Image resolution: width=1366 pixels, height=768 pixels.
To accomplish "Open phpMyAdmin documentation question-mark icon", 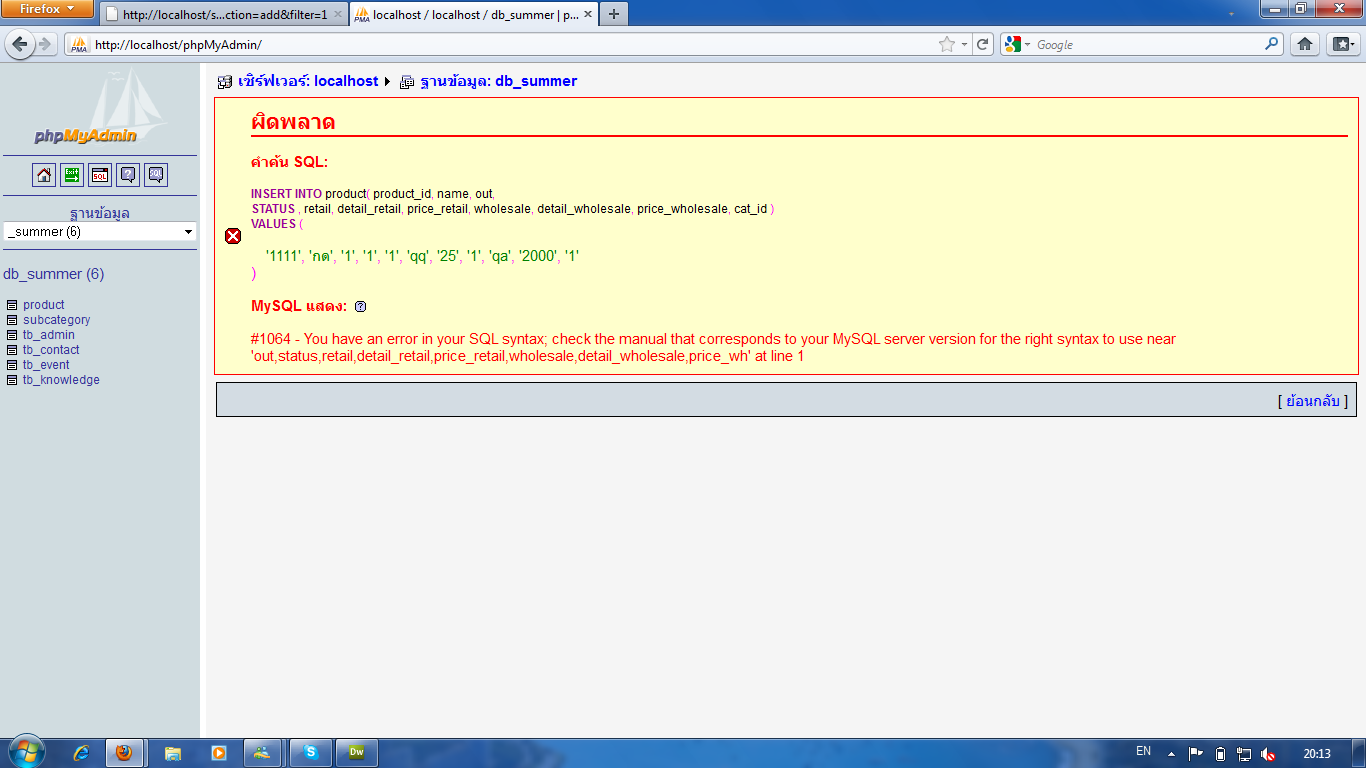I will tap(128, 175).
